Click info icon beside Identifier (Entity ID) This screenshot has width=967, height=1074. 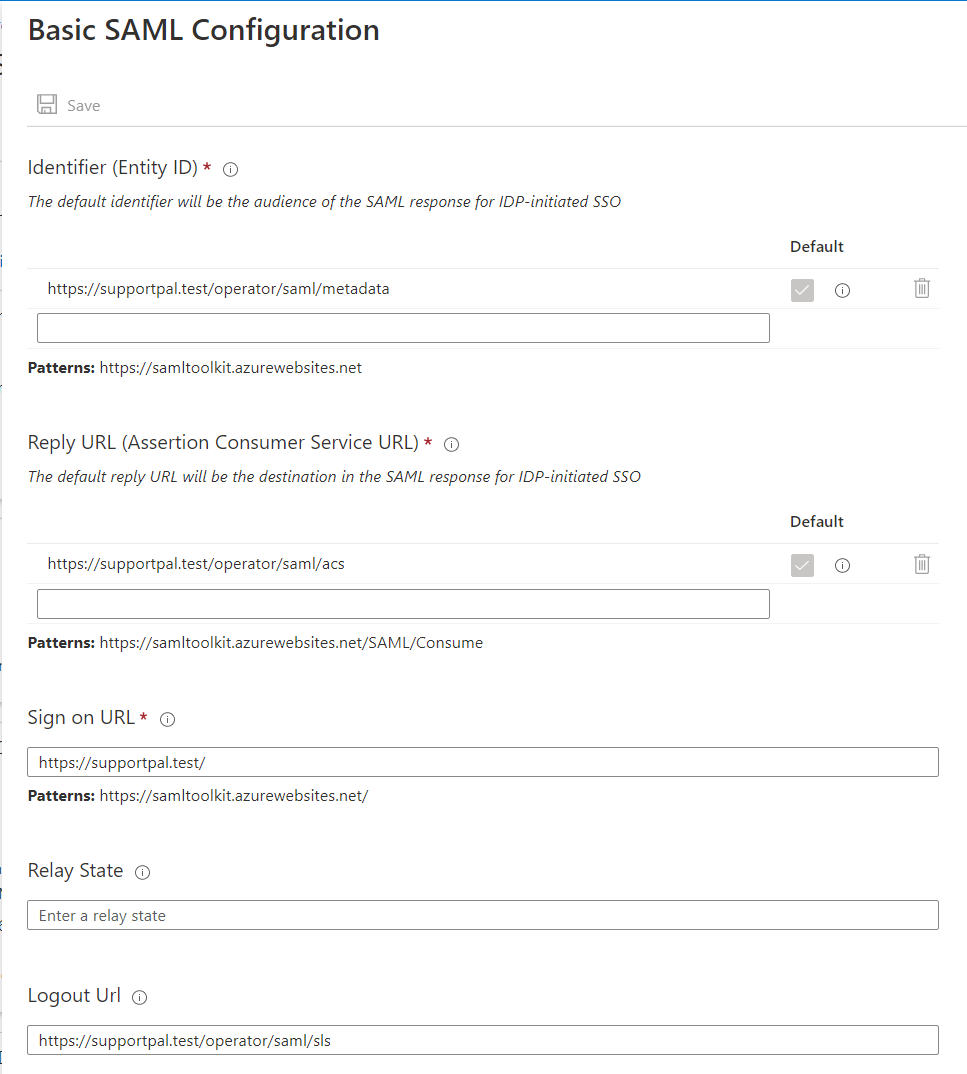(x=230, y=169)
